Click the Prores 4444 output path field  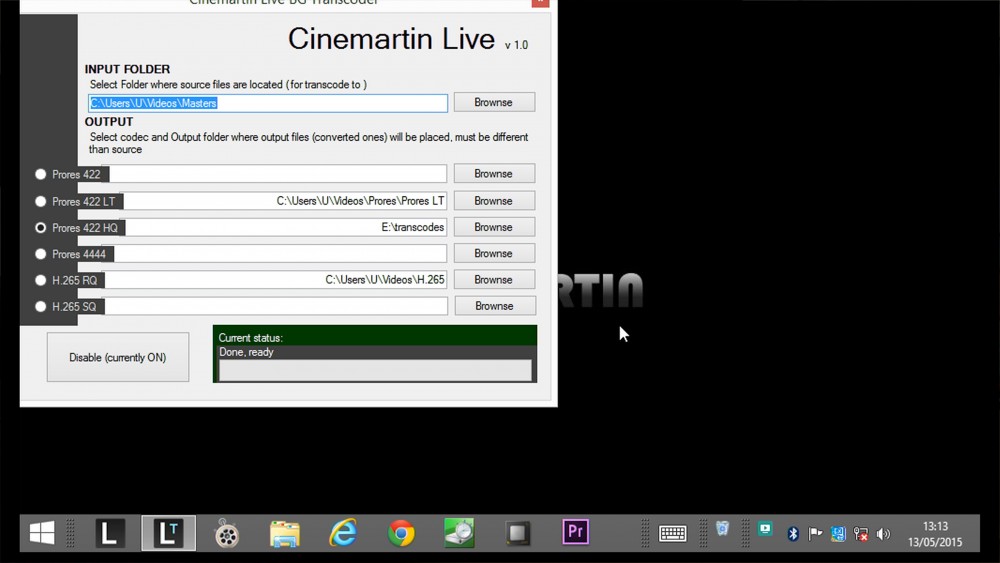279,253
